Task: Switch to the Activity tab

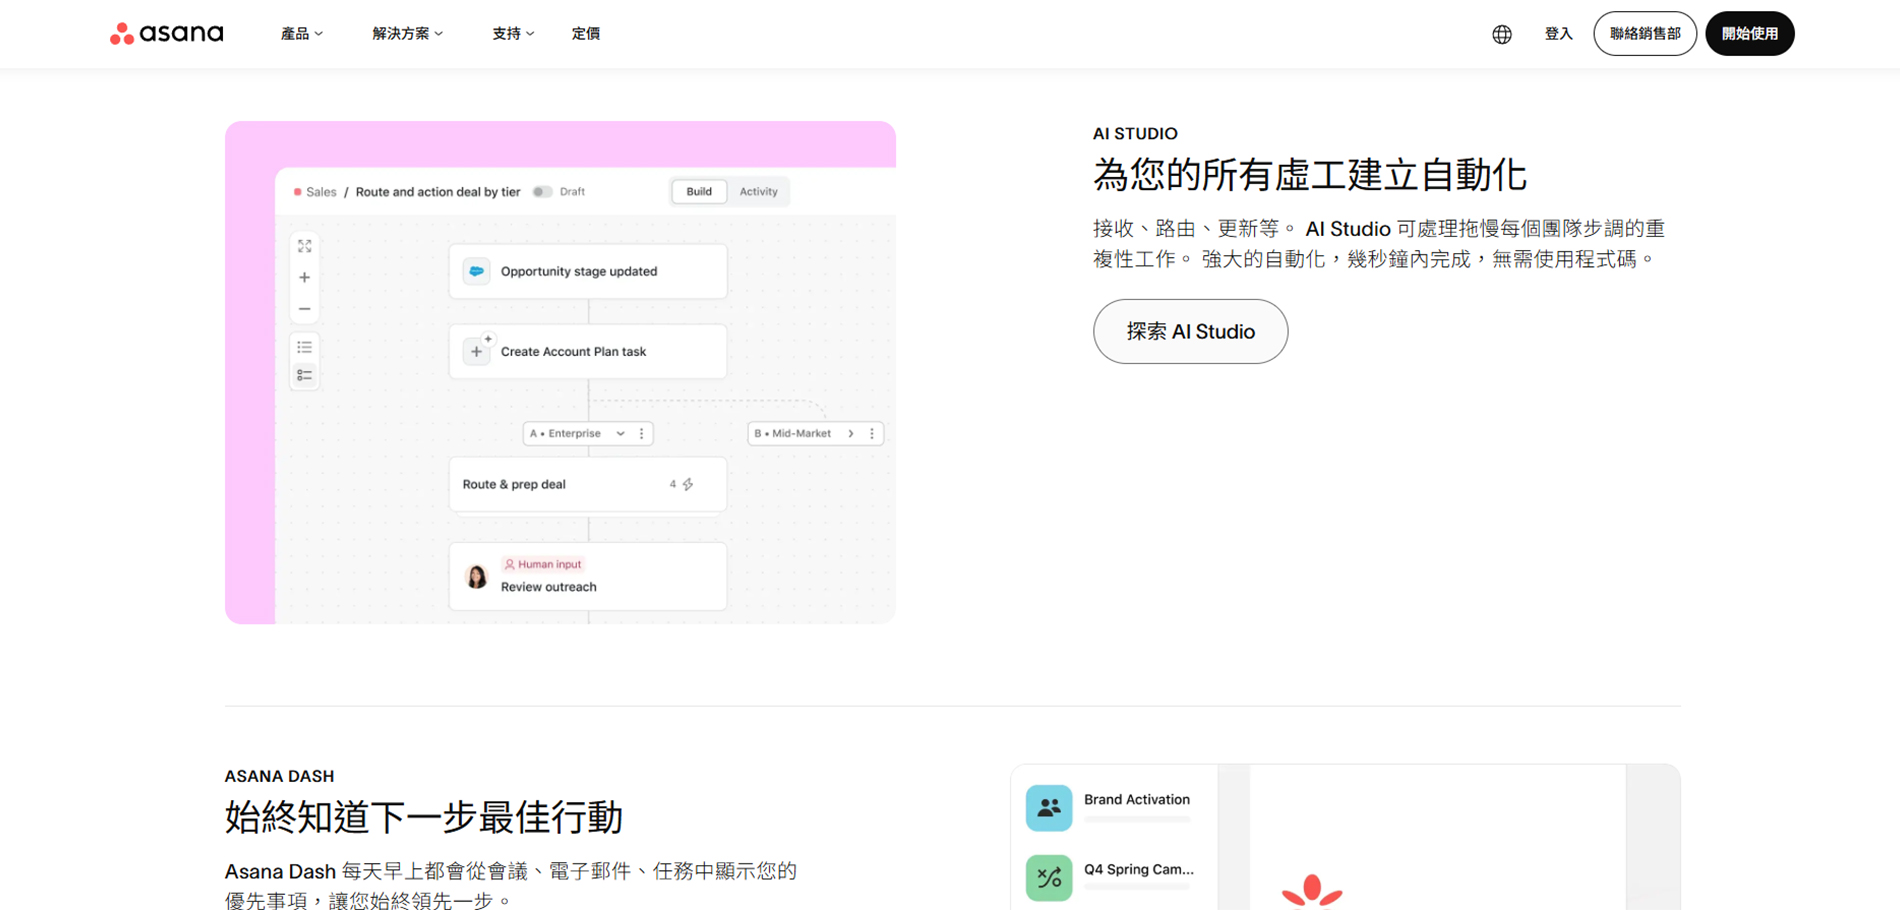Action: point(758,192)
